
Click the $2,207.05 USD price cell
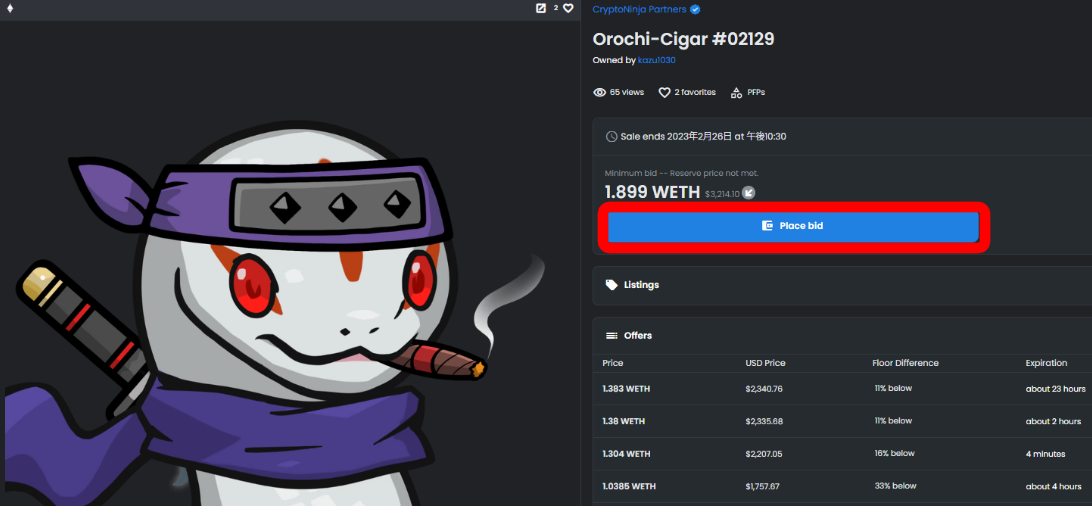coord(764,454)
